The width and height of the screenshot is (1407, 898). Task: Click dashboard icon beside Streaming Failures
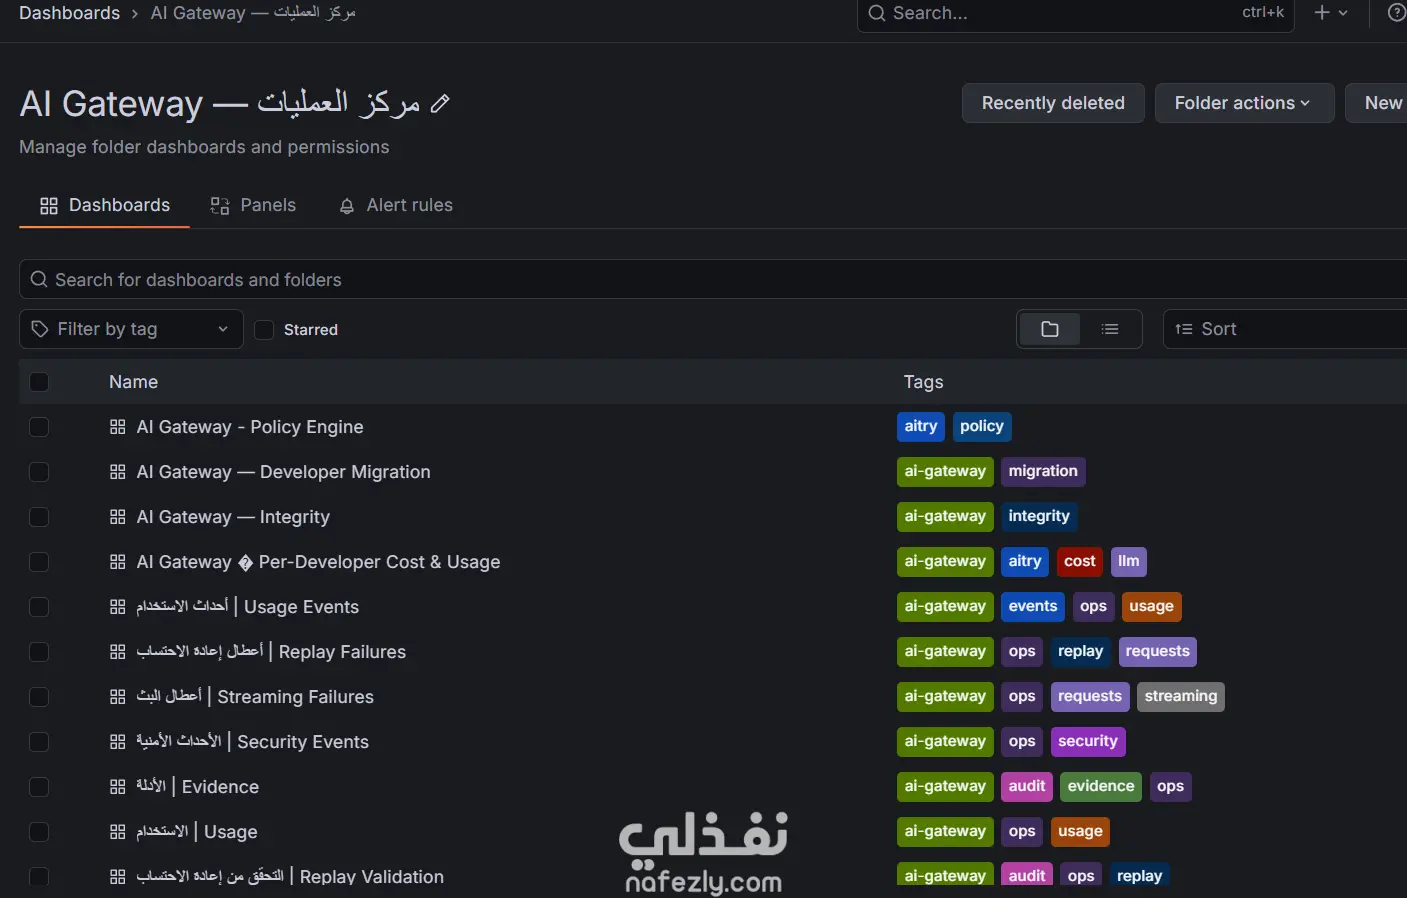click(117, 697)
